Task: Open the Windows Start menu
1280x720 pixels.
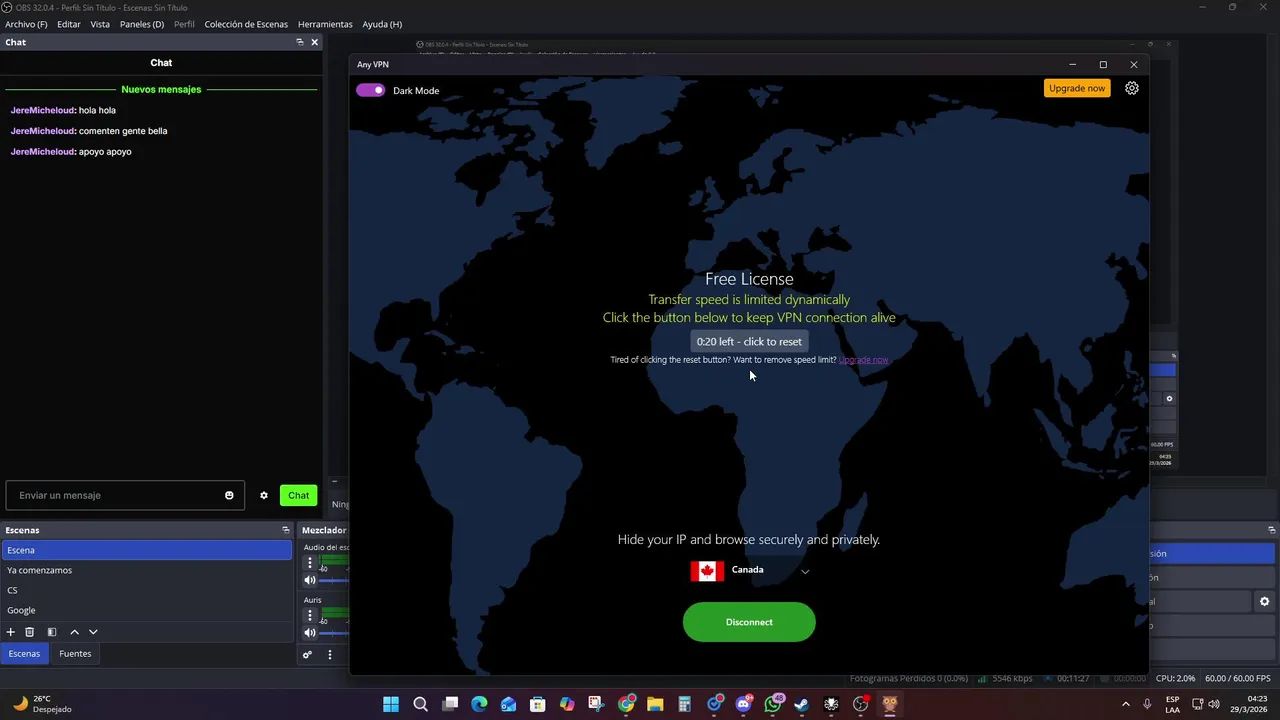Action: [391, 704]
